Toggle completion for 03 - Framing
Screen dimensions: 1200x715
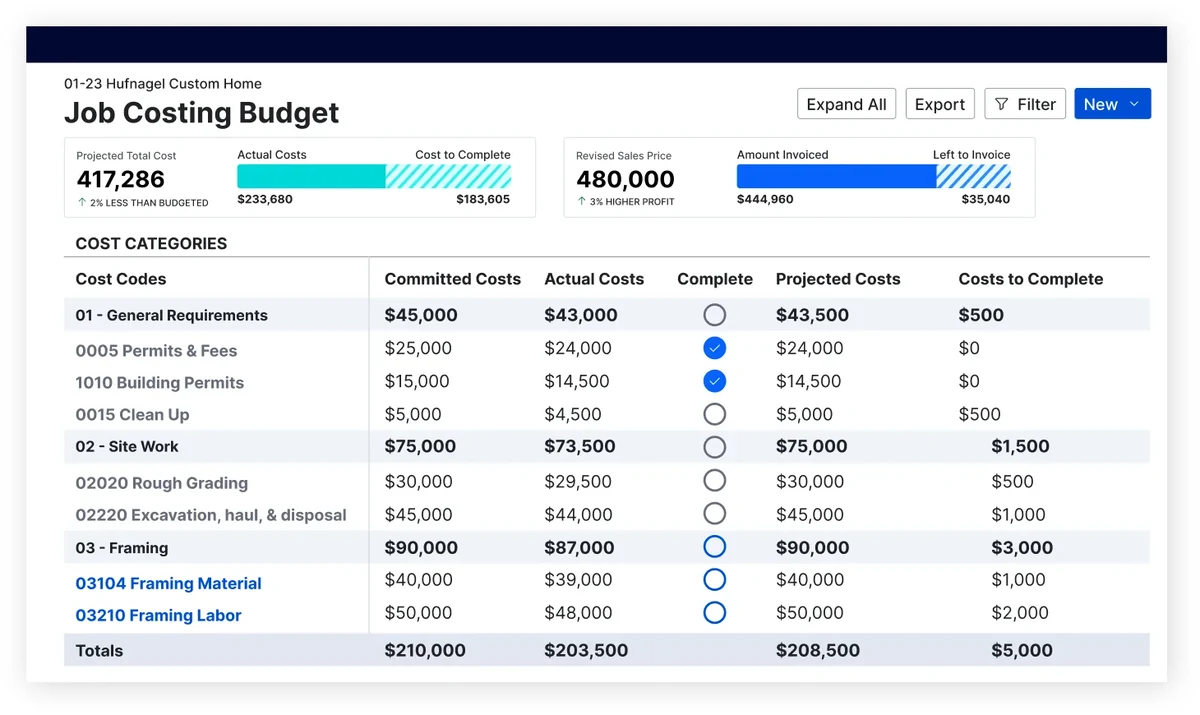(714, 546)
